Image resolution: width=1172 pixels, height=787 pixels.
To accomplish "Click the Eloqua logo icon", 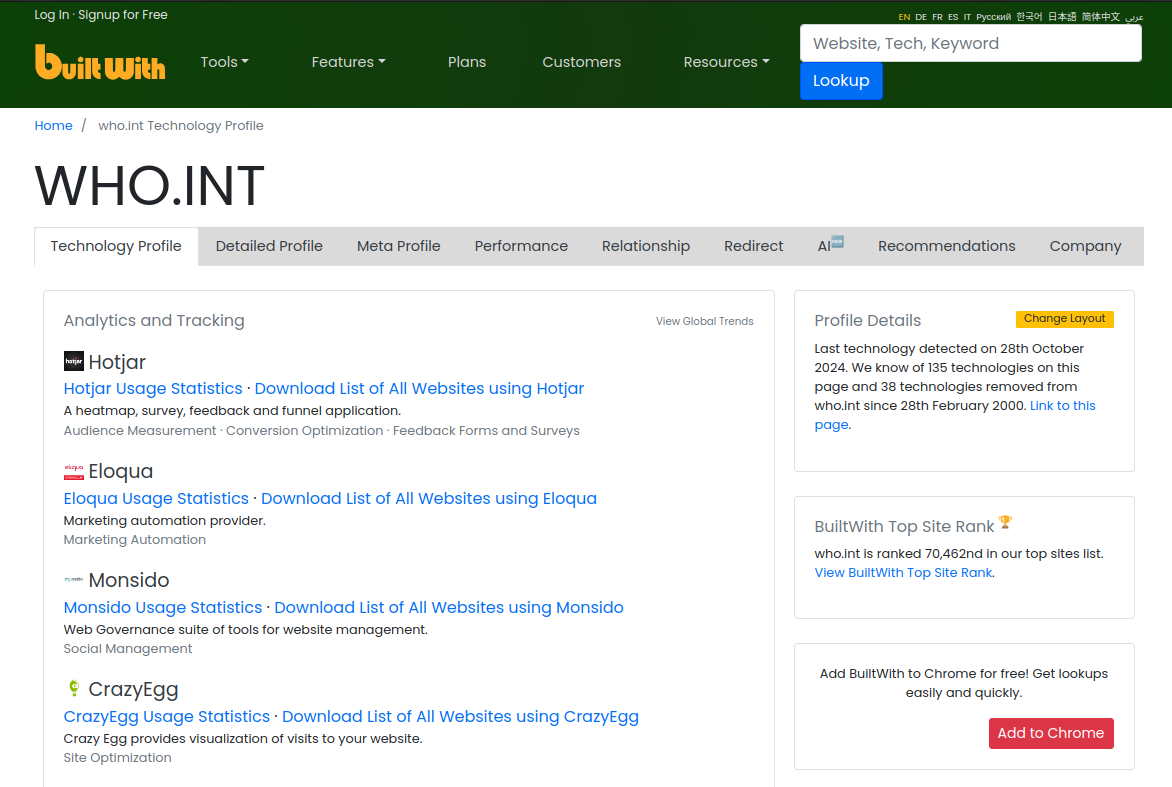I will (73, 471).
